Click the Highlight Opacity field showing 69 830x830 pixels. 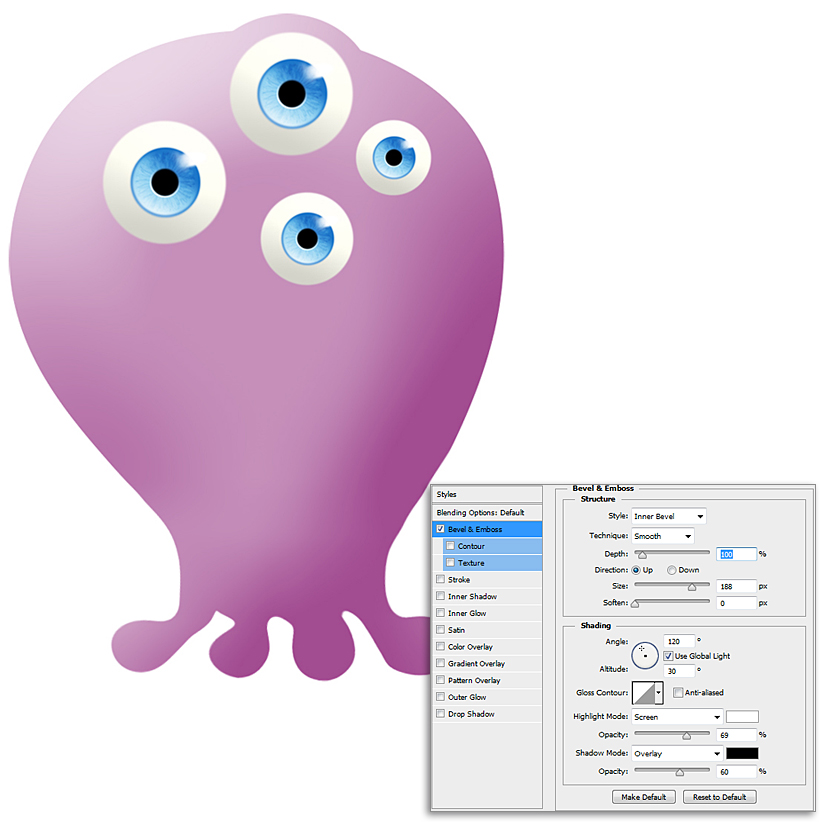click(737, 735)
